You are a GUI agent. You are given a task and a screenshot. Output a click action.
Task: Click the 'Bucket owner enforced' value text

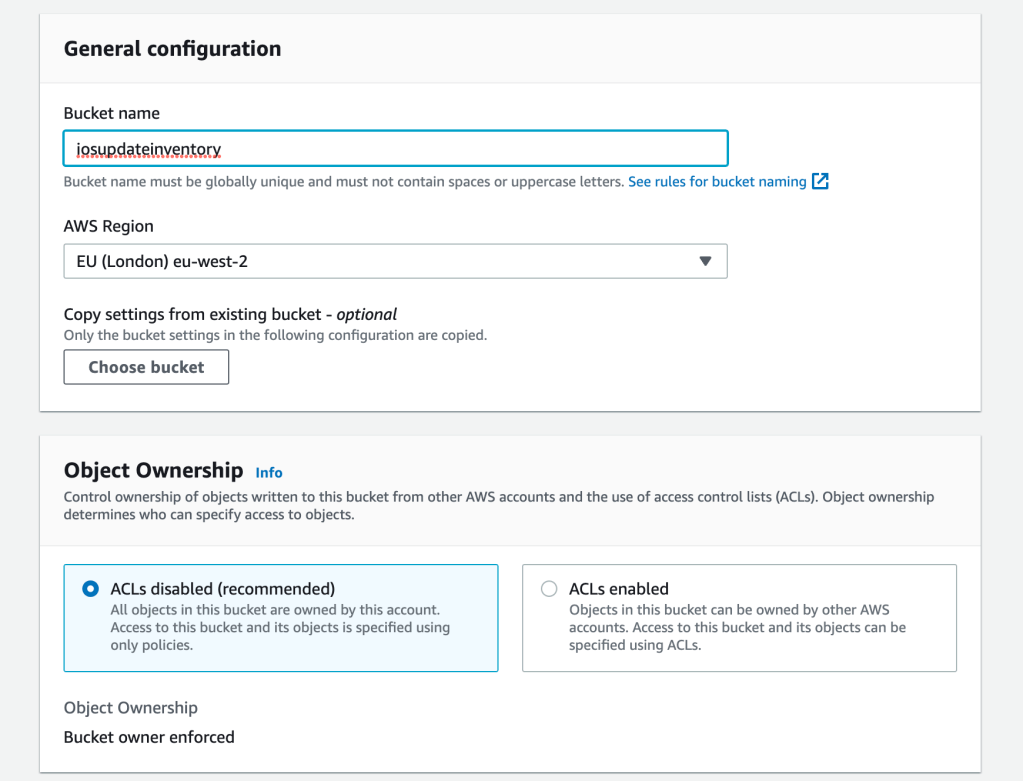coord(149,737)
